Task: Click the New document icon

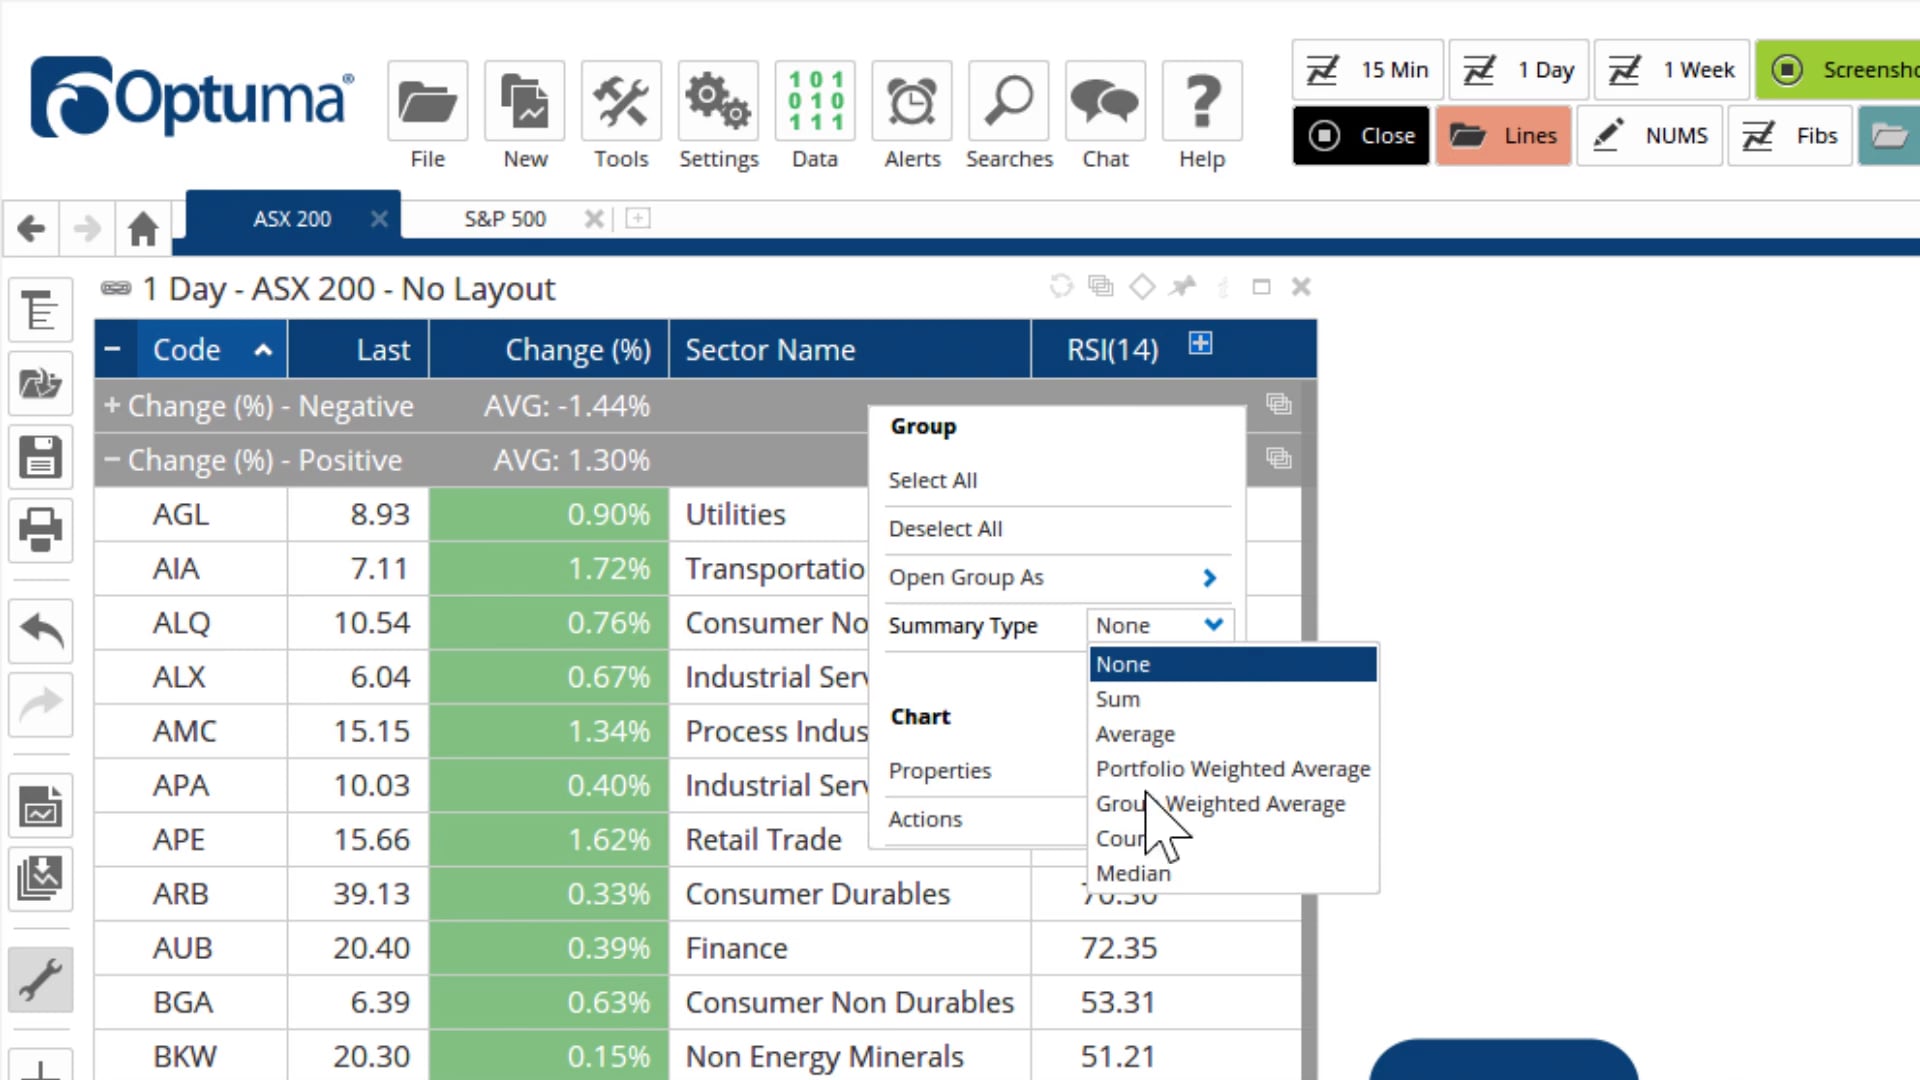Action: (x=525, y=101)
